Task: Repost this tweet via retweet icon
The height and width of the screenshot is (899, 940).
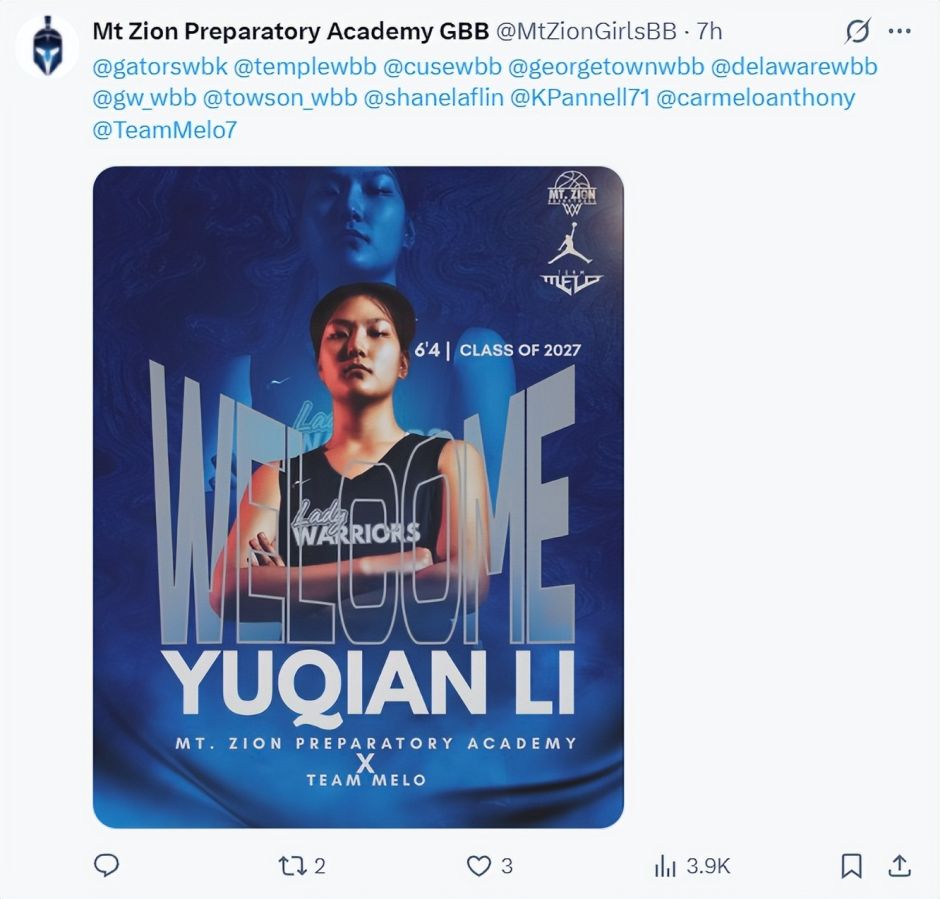Action: coord(293,866)
